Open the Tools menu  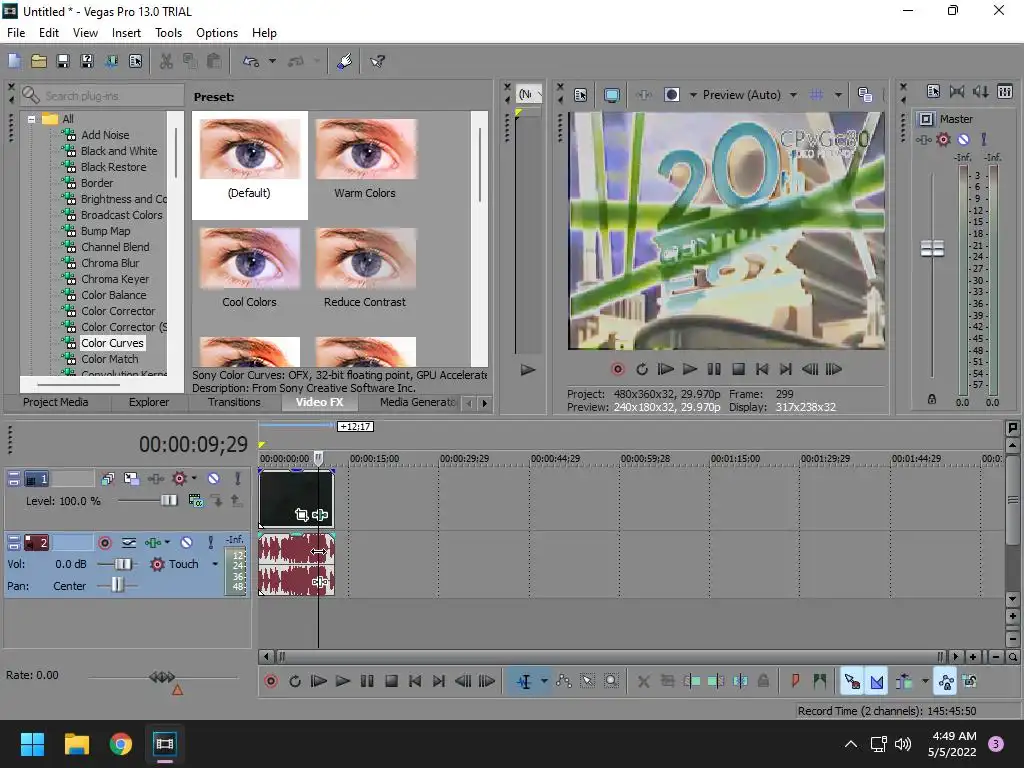(168, 33)
